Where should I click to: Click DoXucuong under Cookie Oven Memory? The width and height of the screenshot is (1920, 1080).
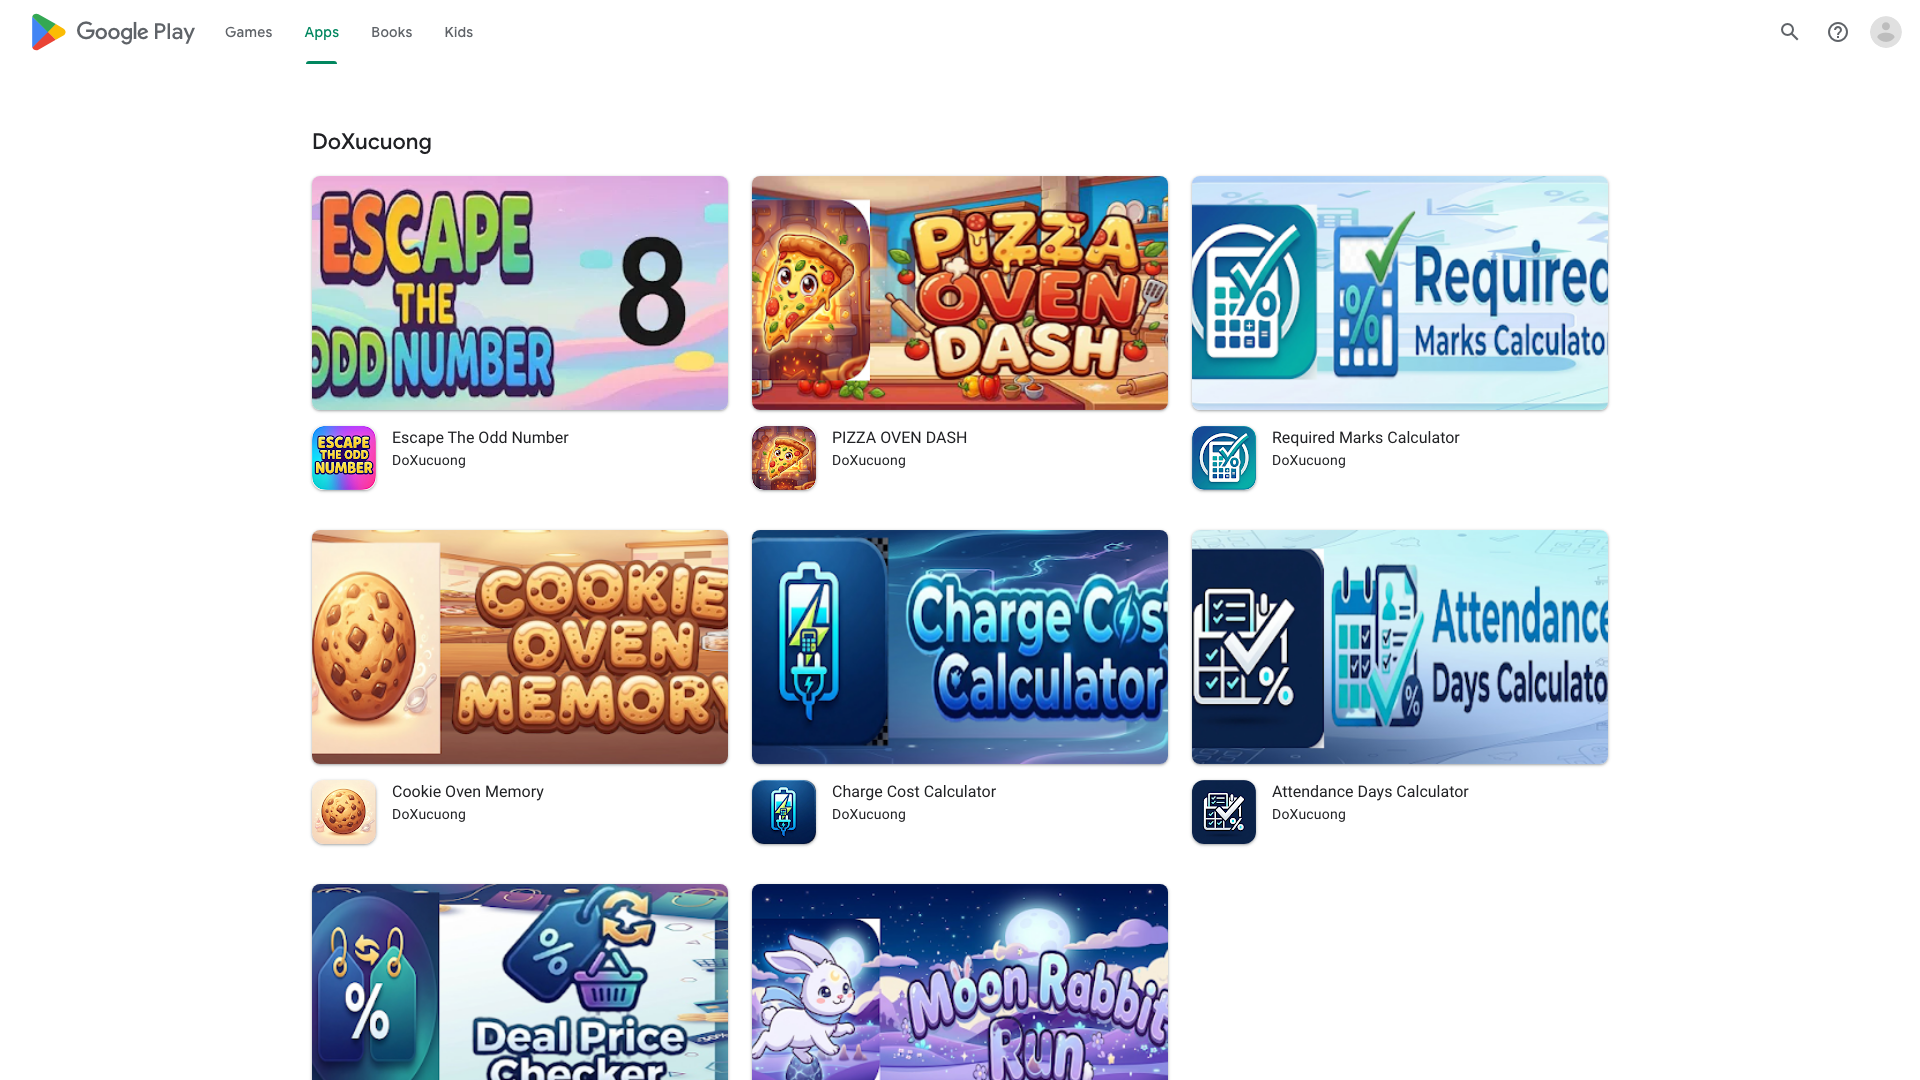tap(429, 815)
